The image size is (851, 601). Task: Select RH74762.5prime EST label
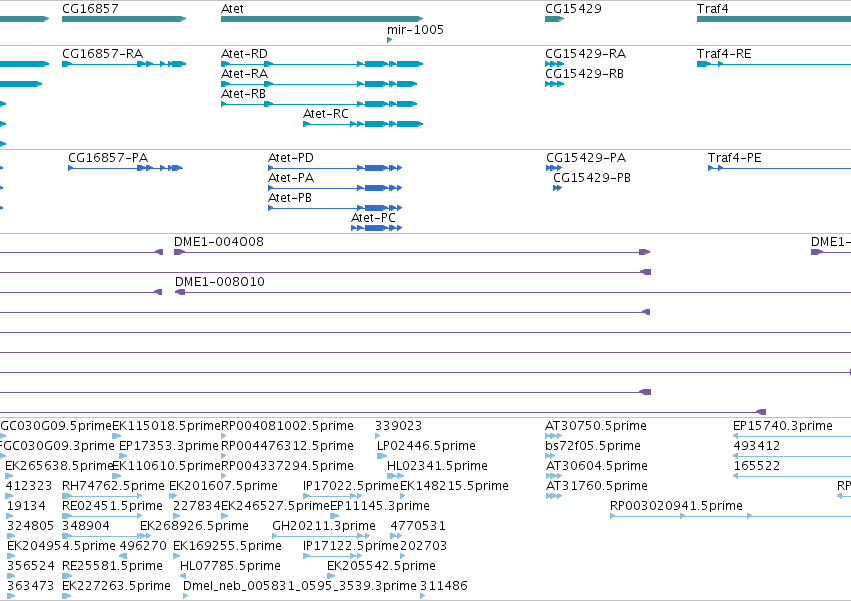(113, 486)
